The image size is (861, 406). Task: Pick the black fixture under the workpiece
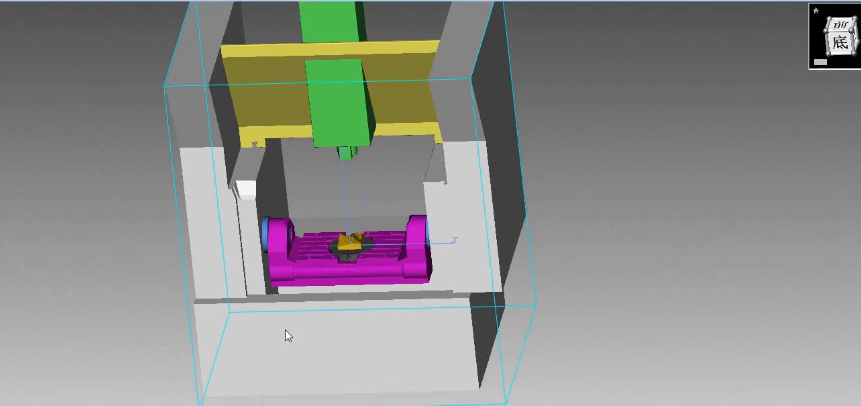(x=349, y=256)
